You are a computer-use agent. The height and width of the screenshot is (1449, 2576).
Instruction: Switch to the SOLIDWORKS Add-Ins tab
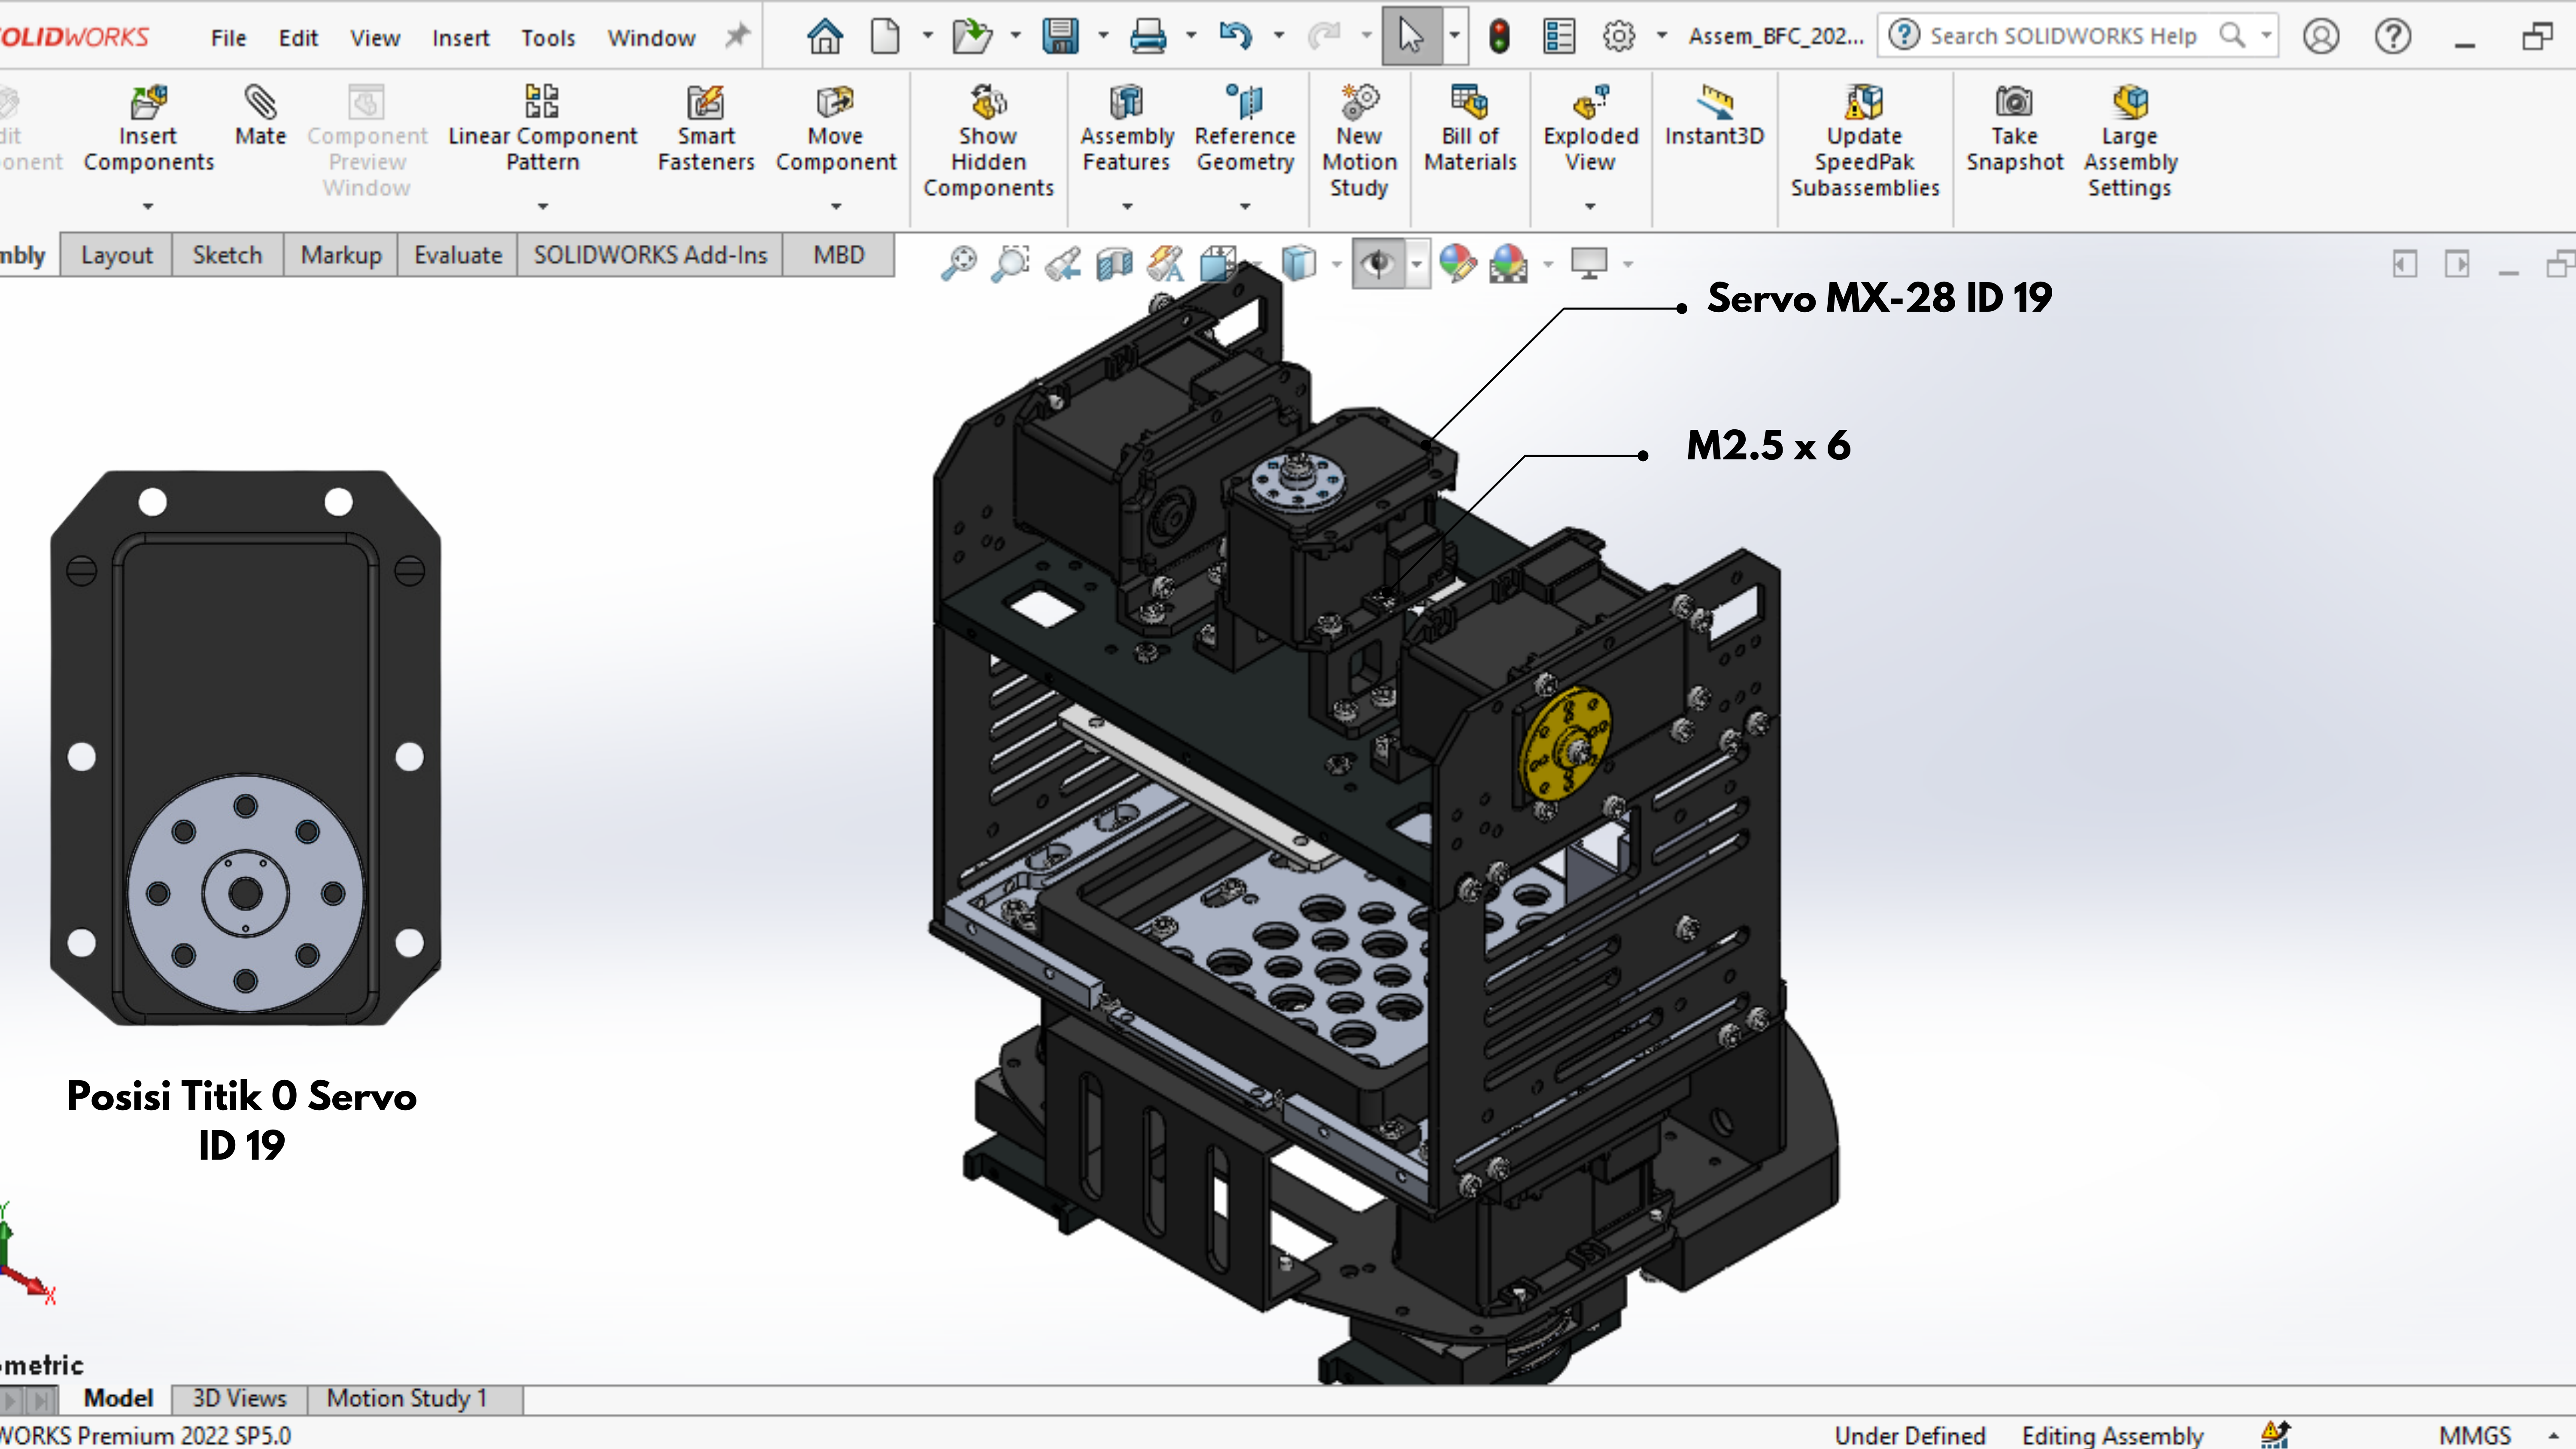[650, 255]
